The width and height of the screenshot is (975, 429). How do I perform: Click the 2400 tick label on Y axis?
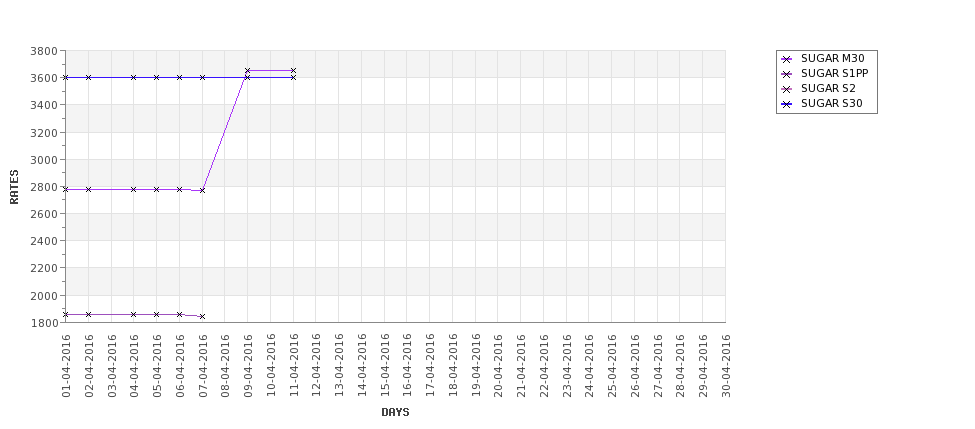44,241
